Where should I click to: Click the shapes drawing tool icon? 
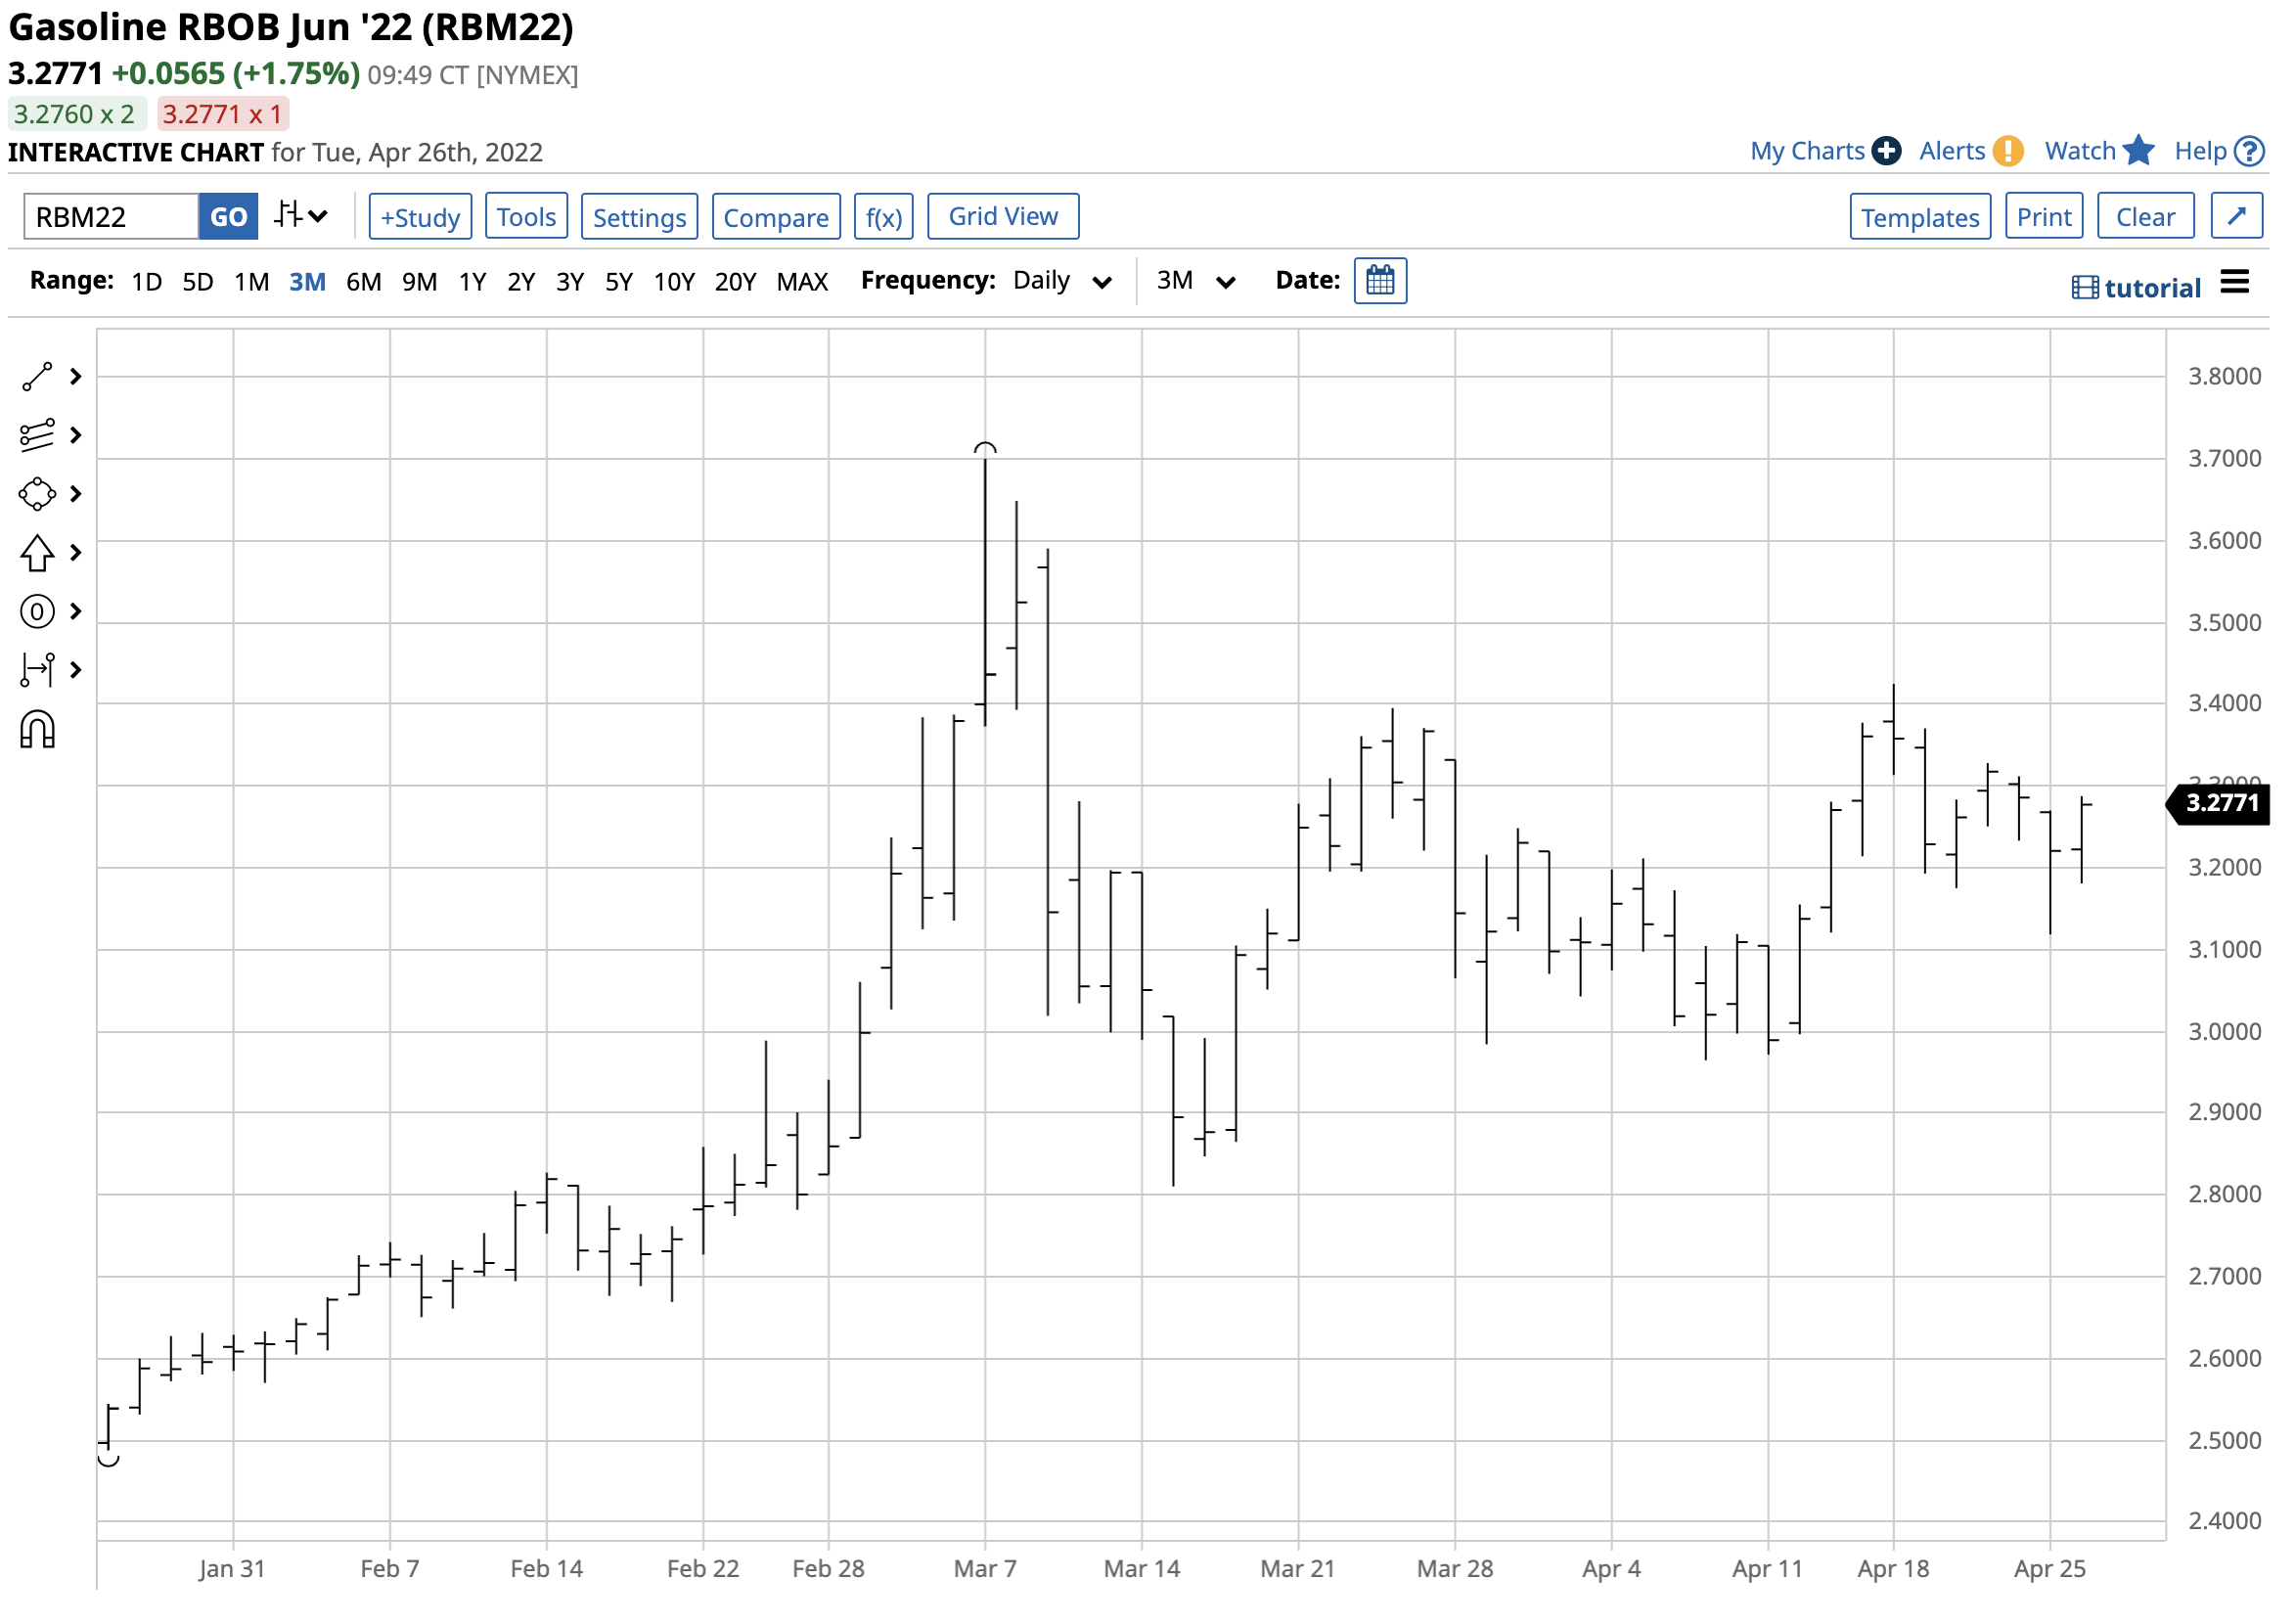pos(37,495)
